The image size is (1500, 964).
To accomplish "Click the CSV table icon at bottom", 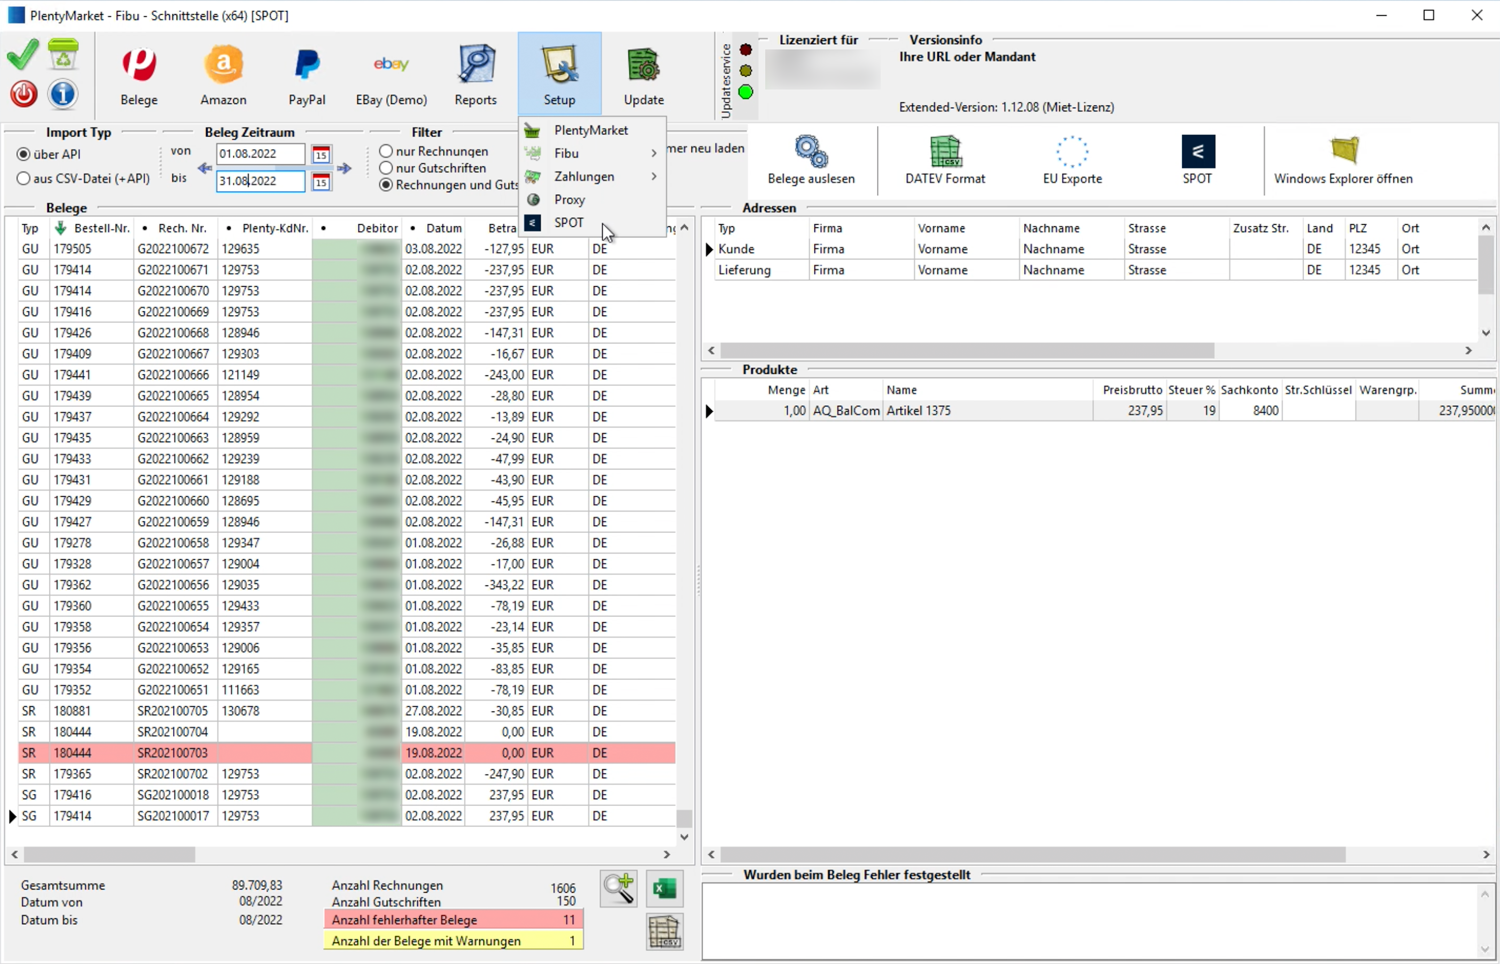I will [664, 932].
